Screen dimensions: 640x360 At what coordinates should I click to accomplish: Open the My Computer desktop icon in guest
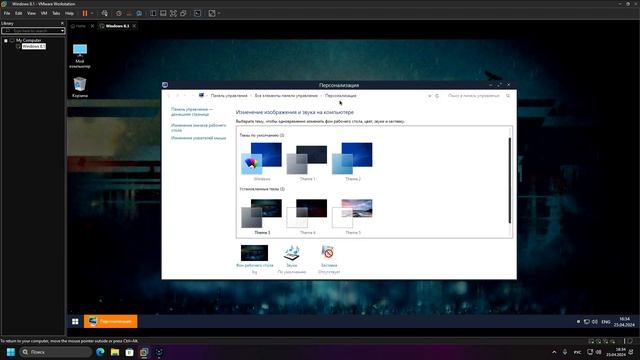[x=80, y=56]
